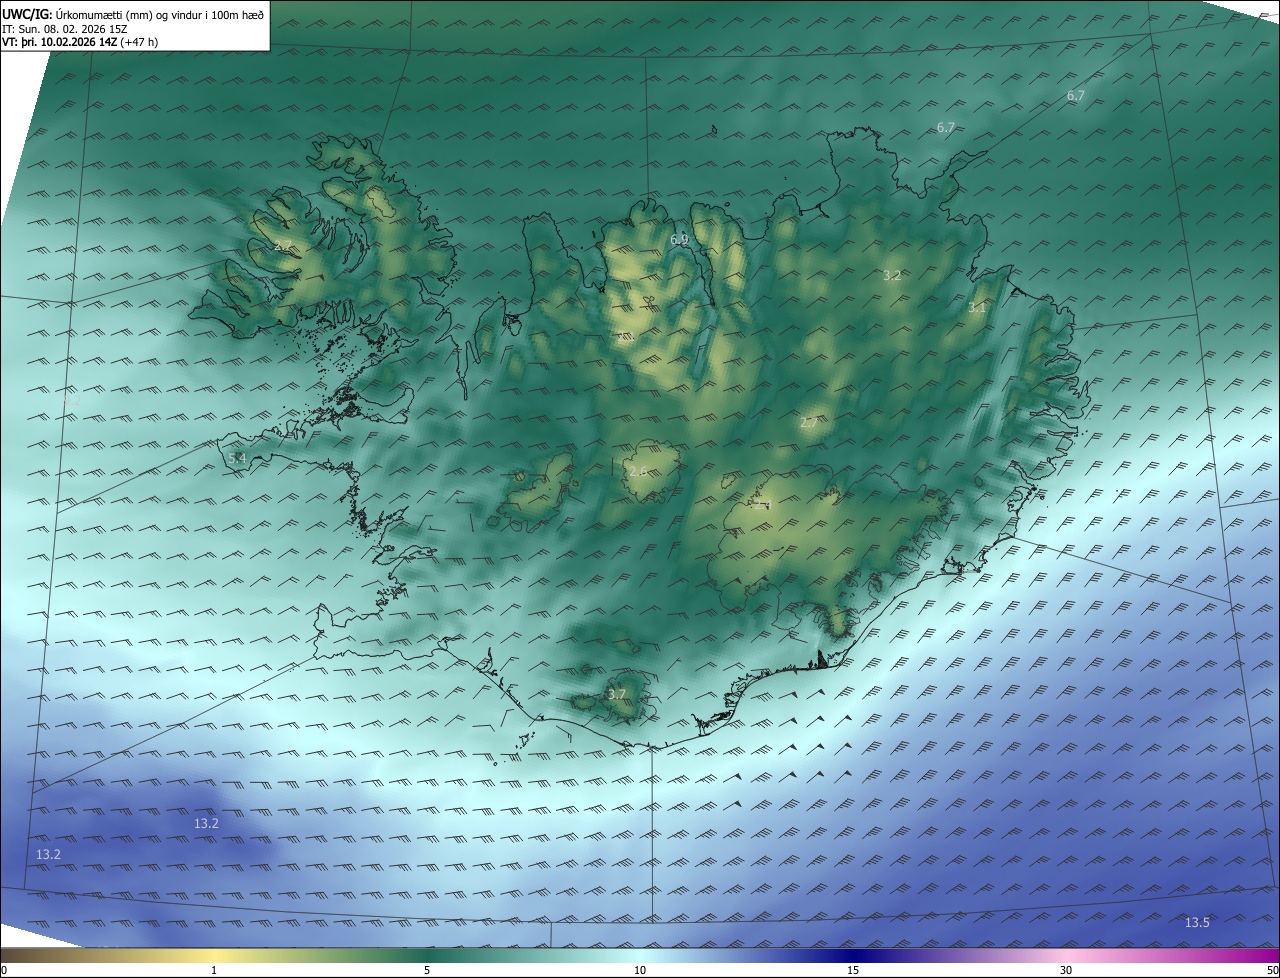1280x978 pixels.
Task: Click the 3.7 value label near the south coast
Action: 616,694
